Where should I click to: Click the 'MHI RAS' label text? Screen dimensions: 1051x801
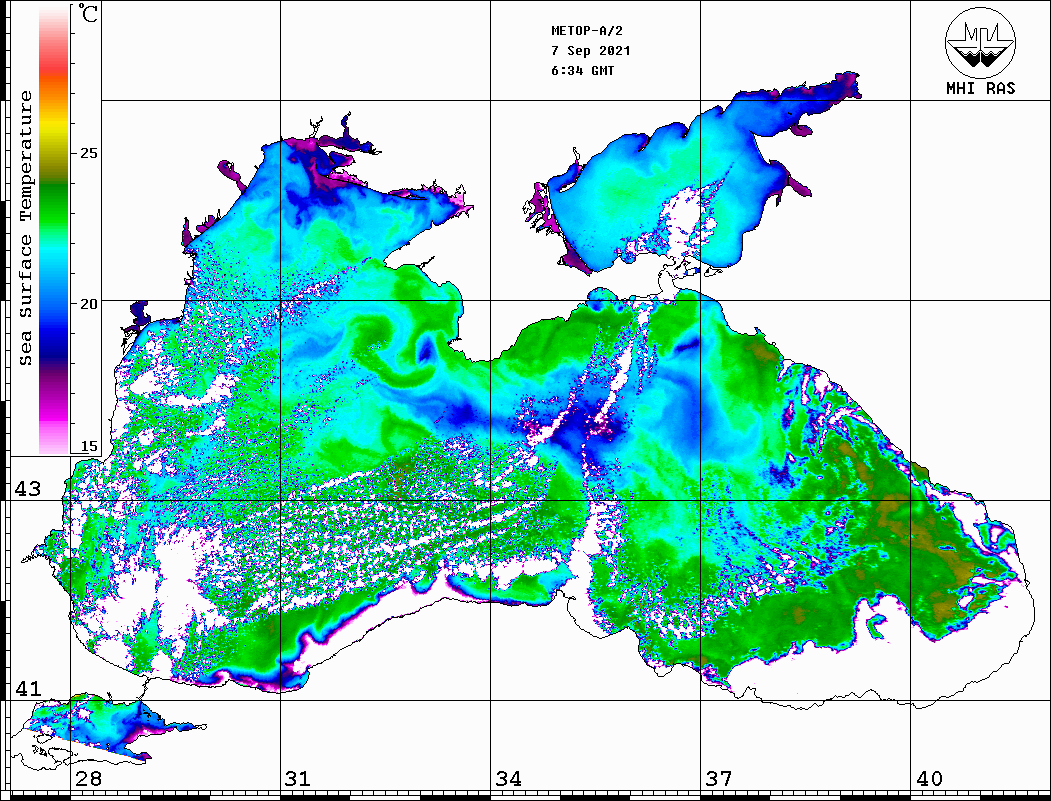980,88
